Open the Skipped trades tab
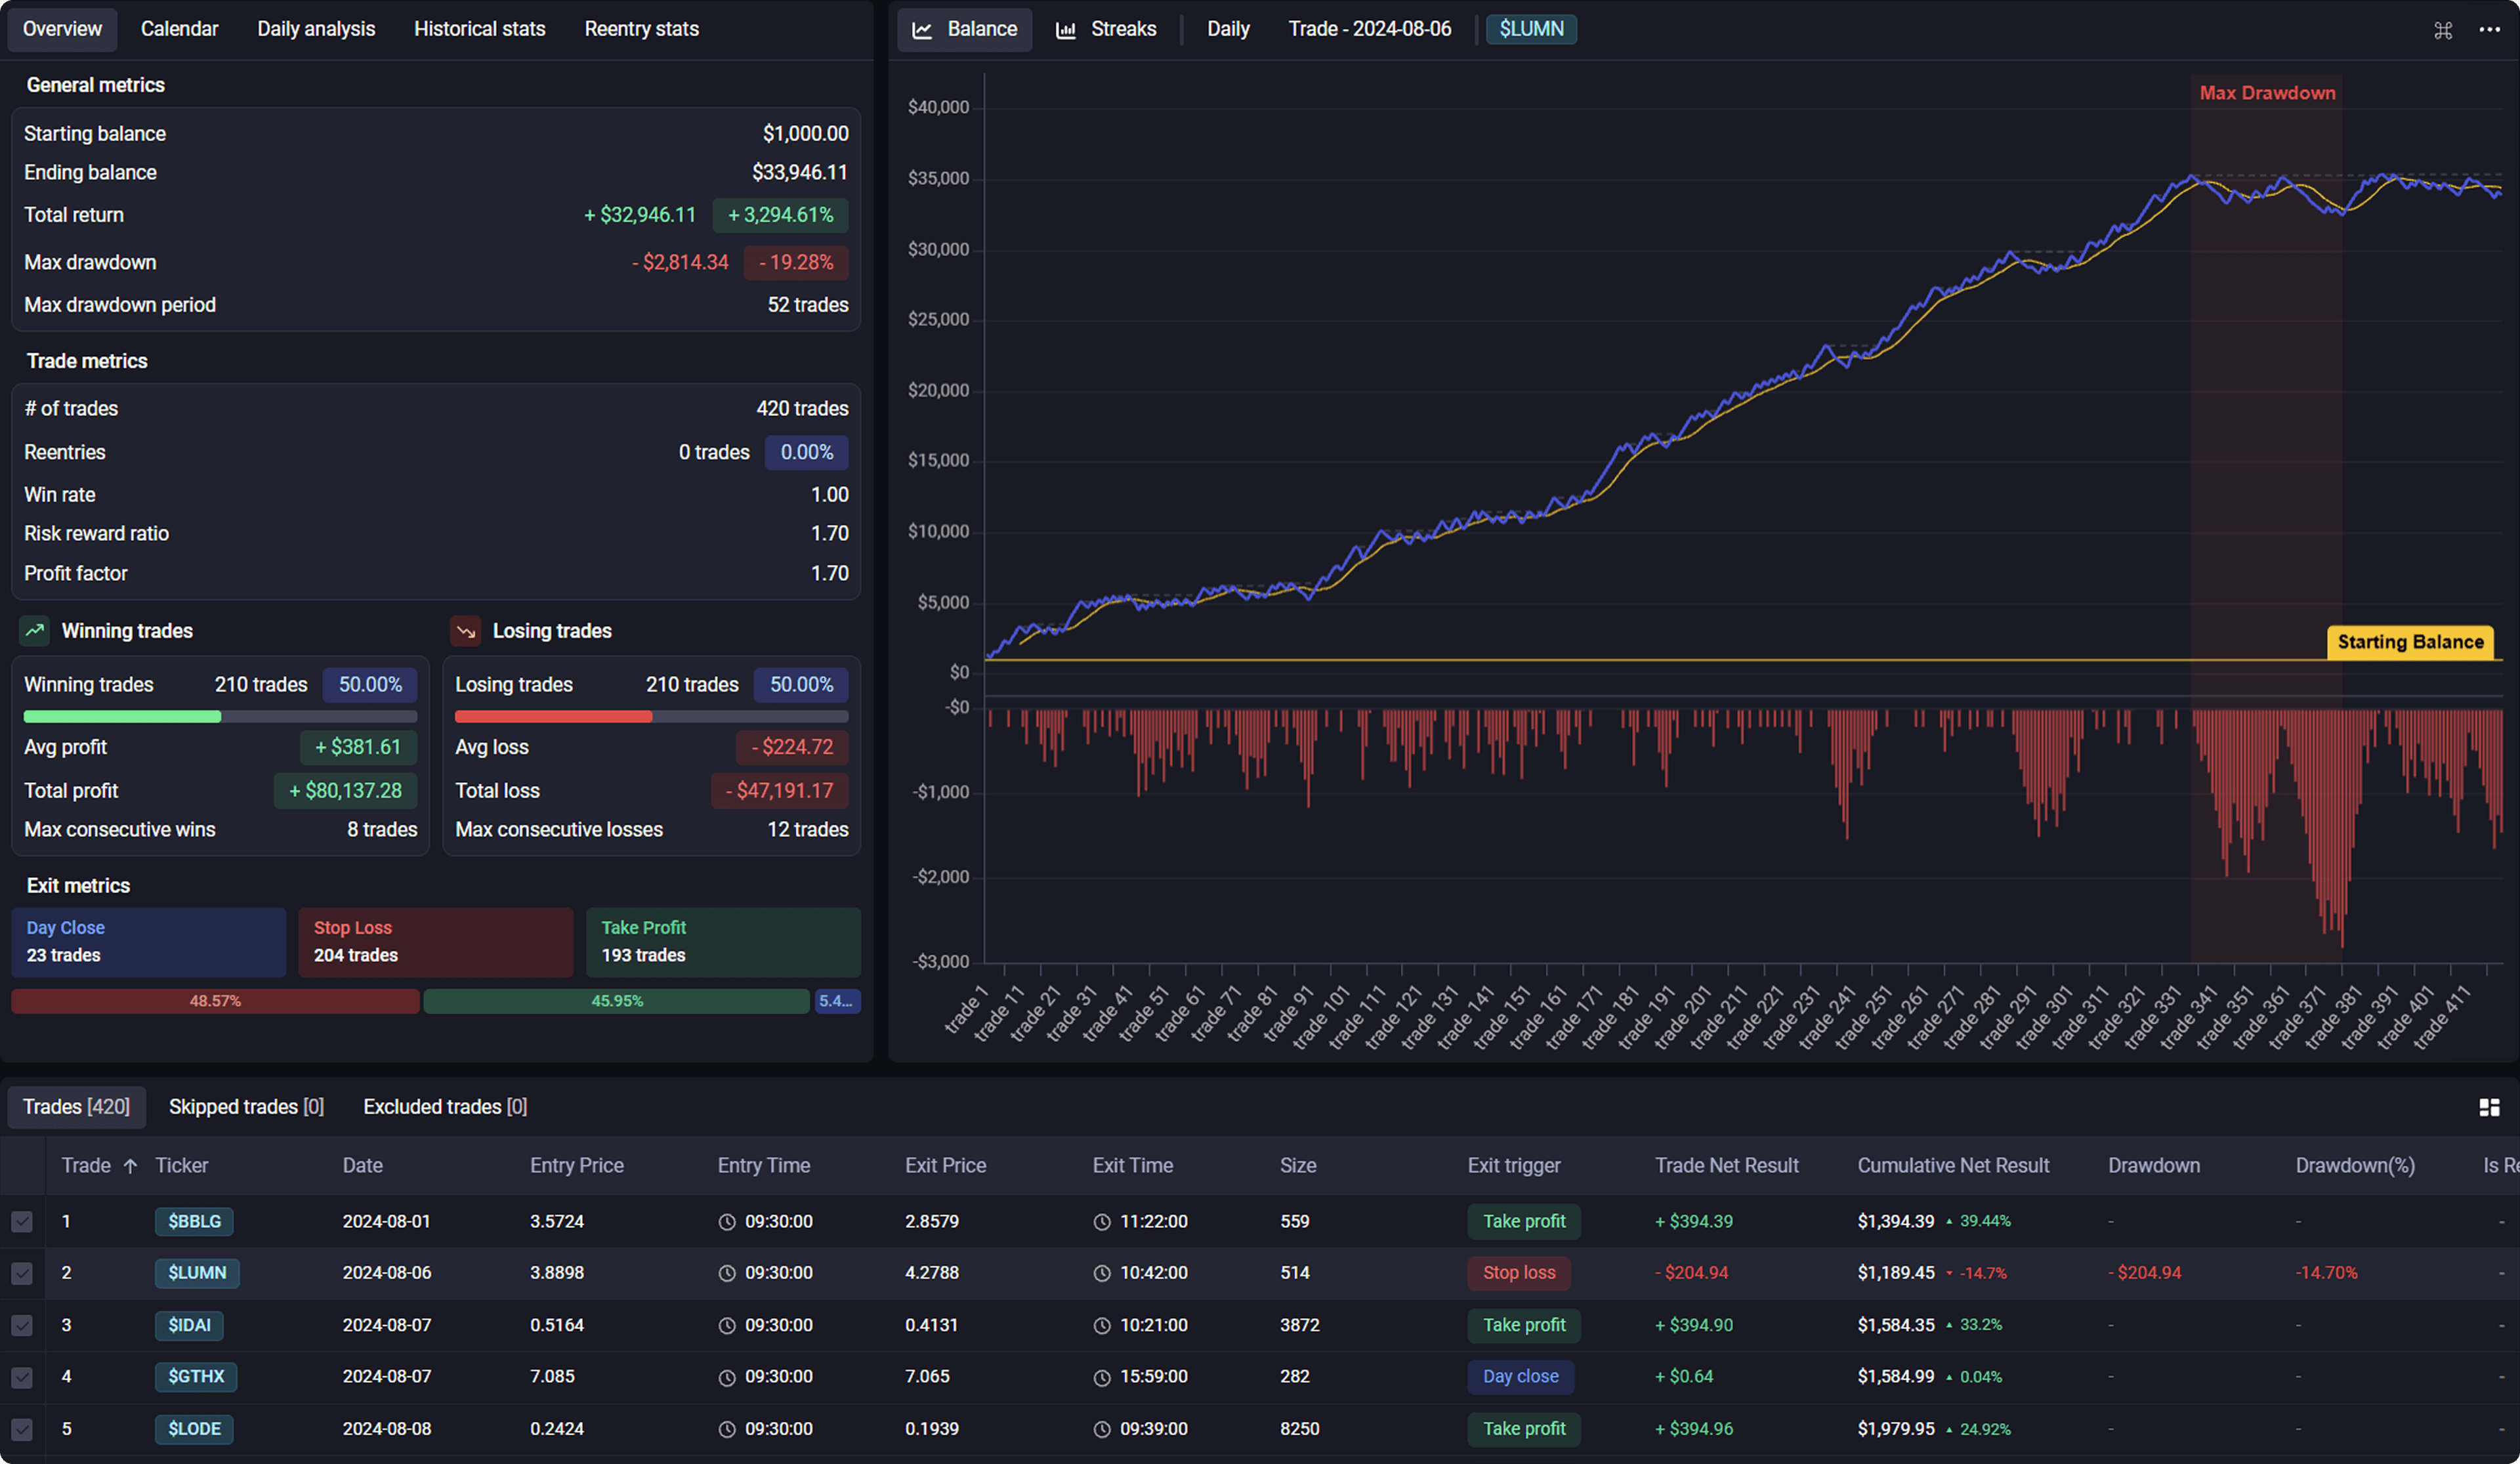2520x1464 pixels. pyautogui.click(x=246, y=1107)
